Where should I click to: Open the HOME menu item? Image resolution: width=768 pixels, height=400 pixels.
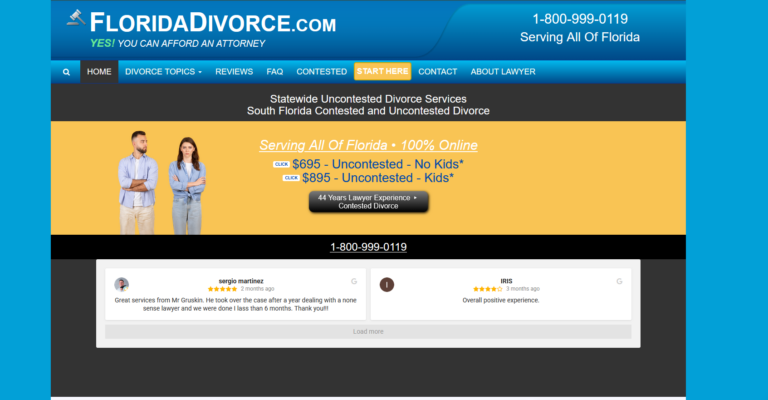point(99,71)
